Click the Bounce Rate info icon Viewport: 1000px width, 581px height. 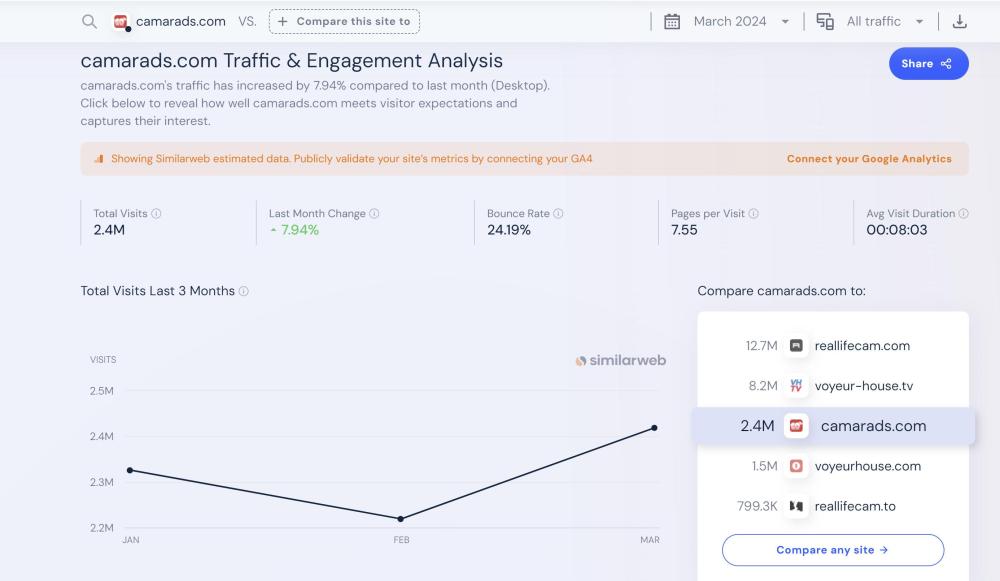[x=558, y=214]
